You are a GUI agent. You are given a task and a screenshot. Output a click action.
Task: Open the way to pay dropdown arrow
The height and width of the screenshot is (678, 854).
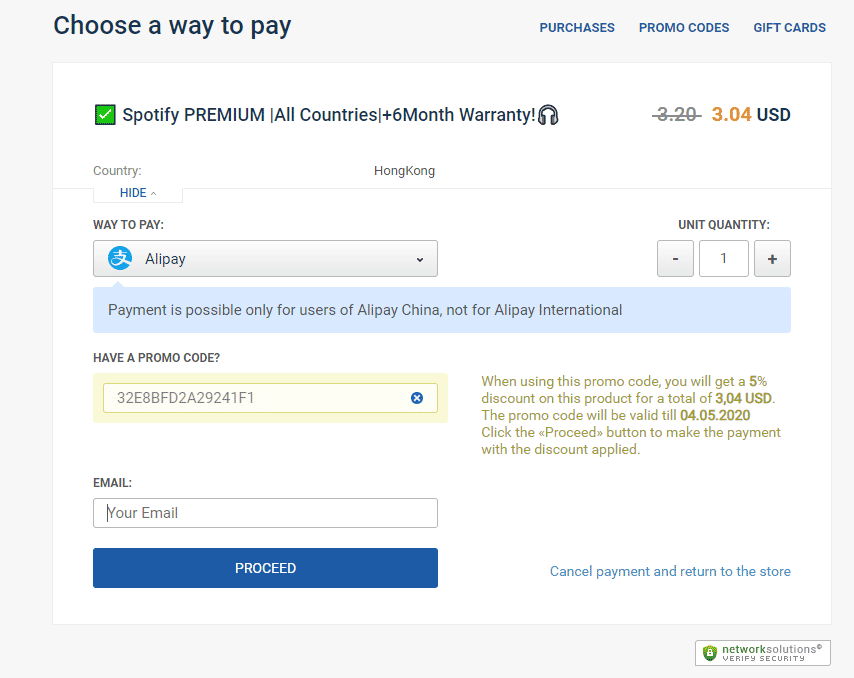point(420,259)
